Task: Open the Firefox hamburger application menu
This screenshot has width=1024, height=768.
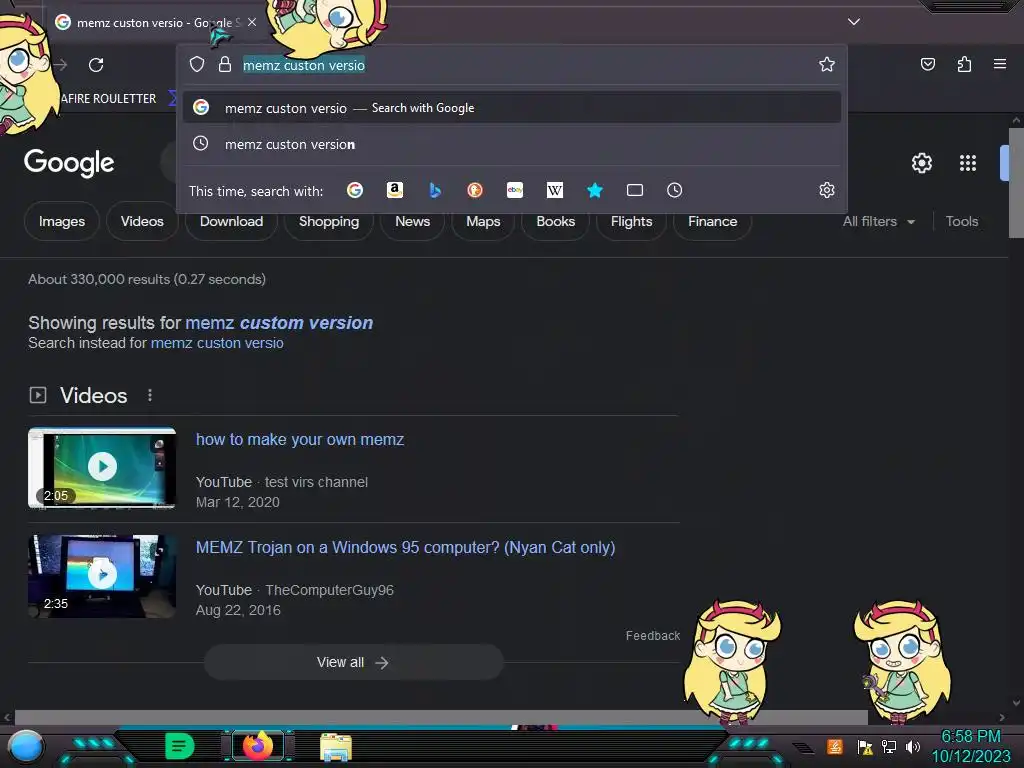Action: tap(999, 64)
